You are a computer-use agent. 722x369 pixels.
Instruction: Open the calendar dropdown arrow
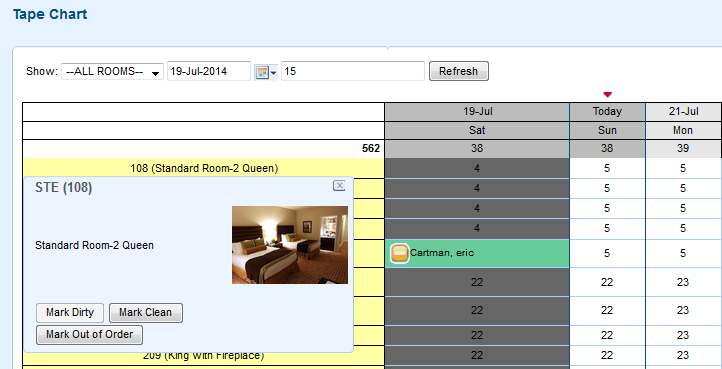(274, 73)
